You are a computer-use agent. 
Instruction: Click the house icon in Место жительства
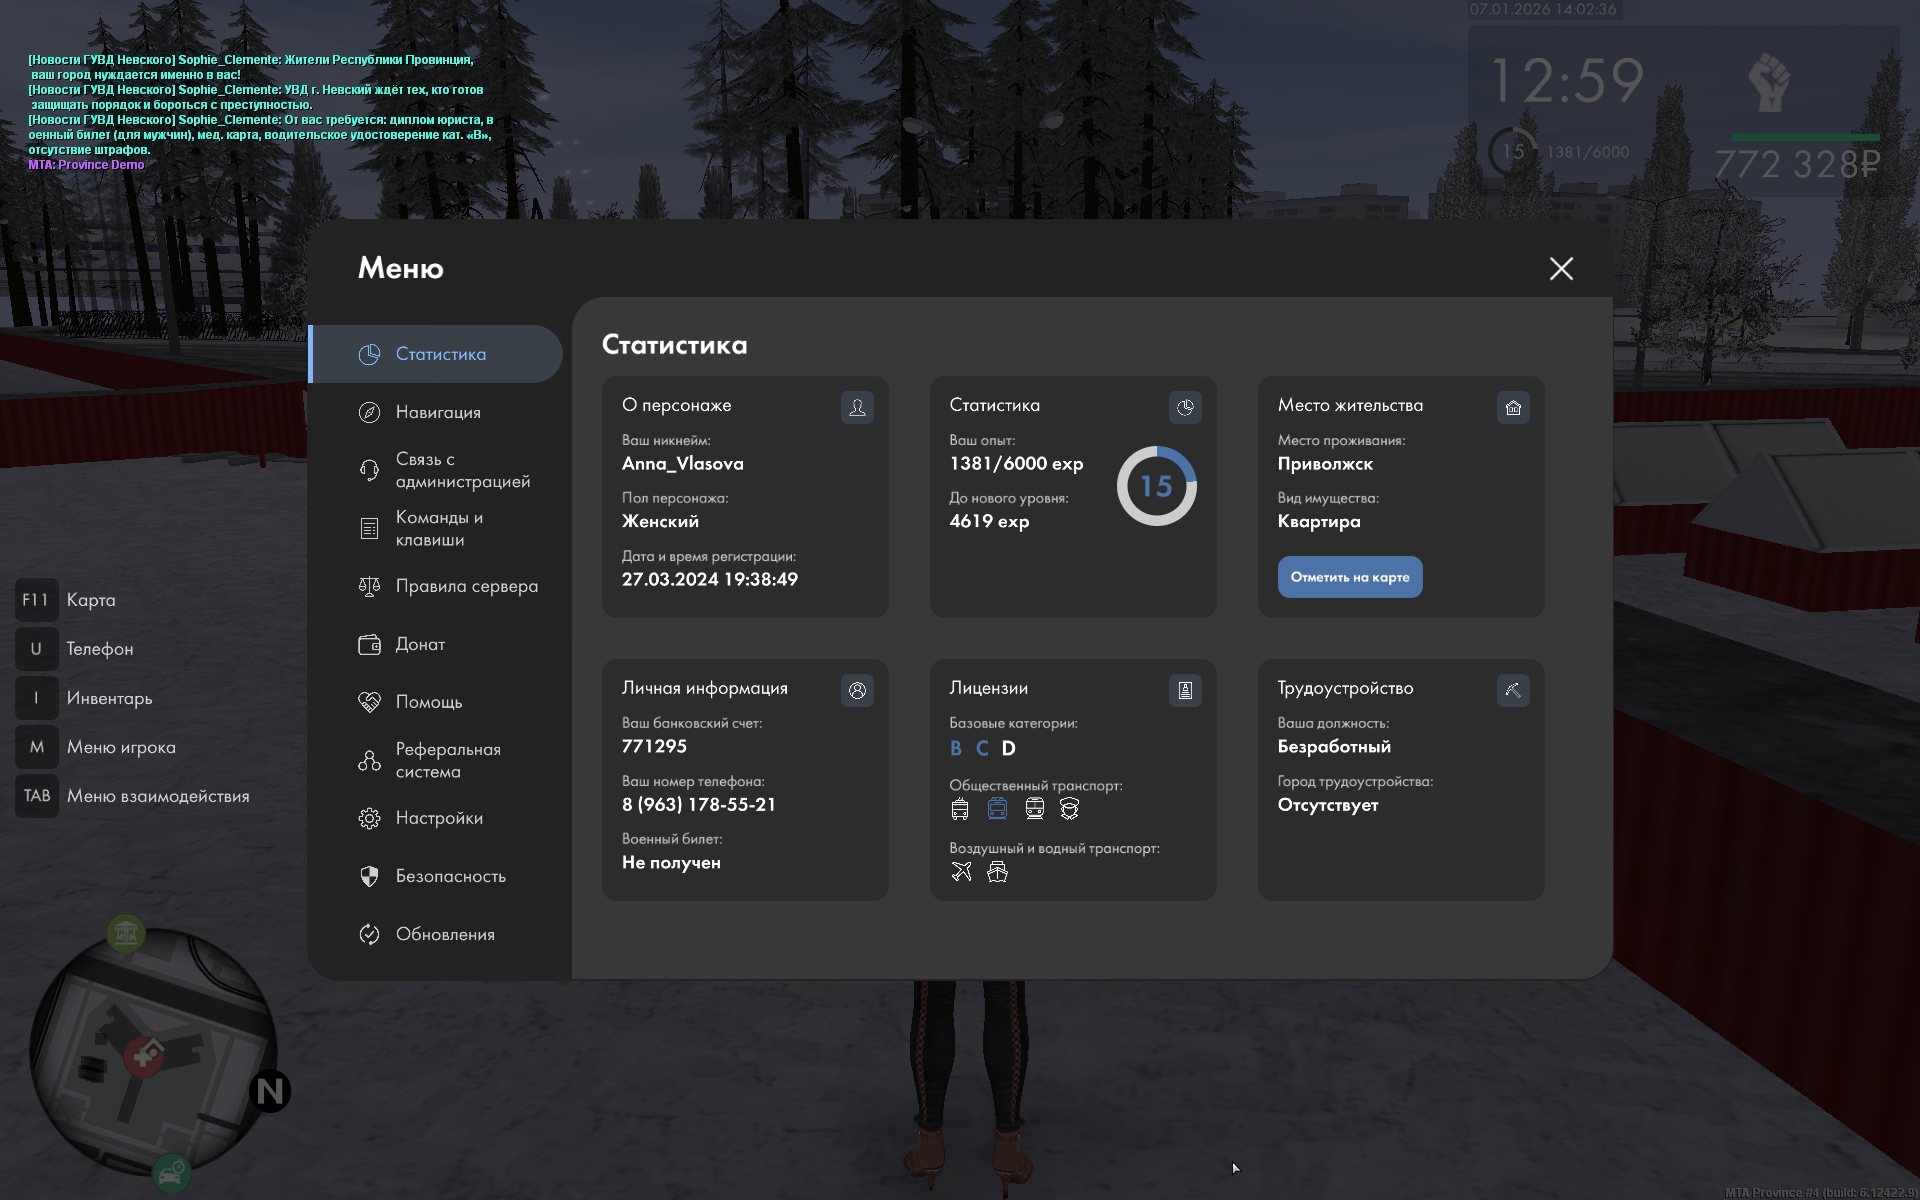tap(1513, 407)
